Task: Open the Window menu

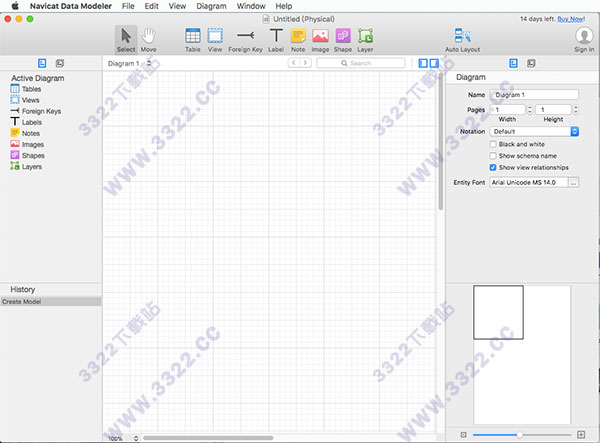Action: pyautogui.click(x=251, y=6)
